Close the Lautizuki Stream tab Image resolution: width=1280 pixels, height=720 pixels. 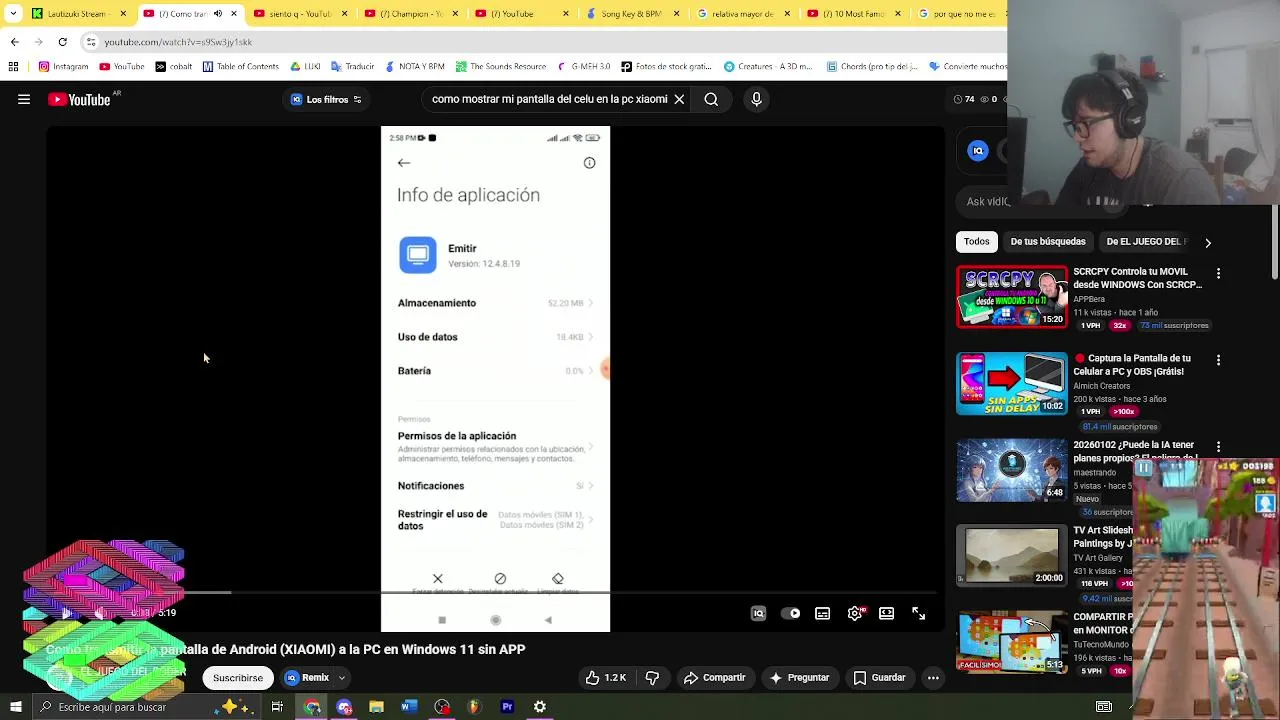point(124,14)
